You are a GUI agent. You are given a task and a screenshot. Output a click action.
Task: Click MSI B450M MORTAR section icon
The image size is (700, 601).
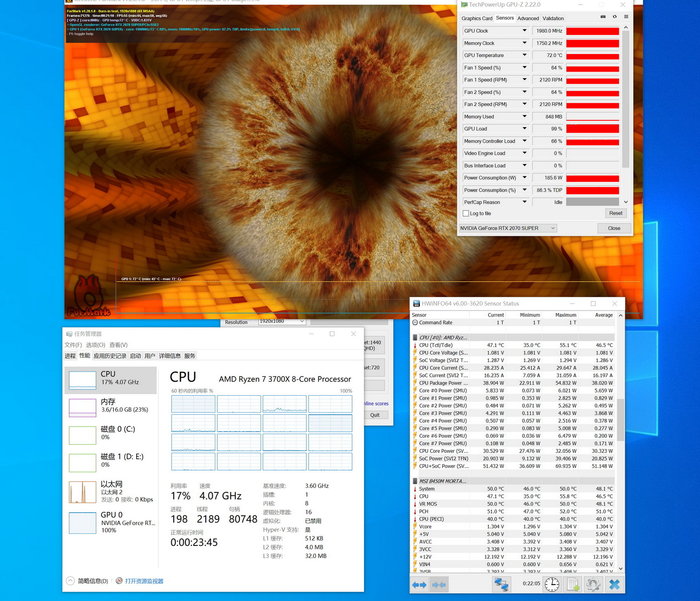tap(415, 481)
